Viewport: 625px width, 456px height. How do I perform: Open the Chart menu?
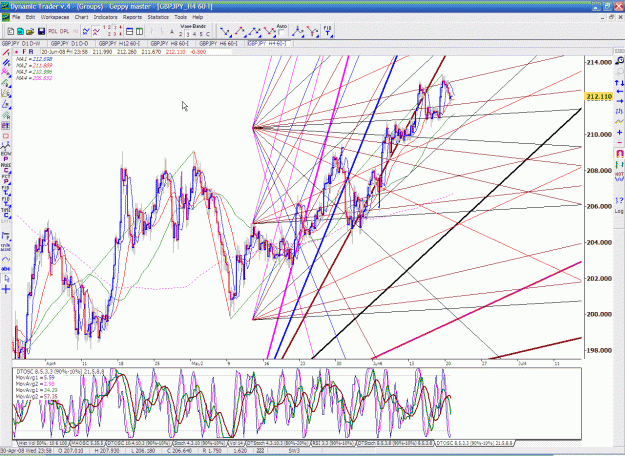coord(81,17)
